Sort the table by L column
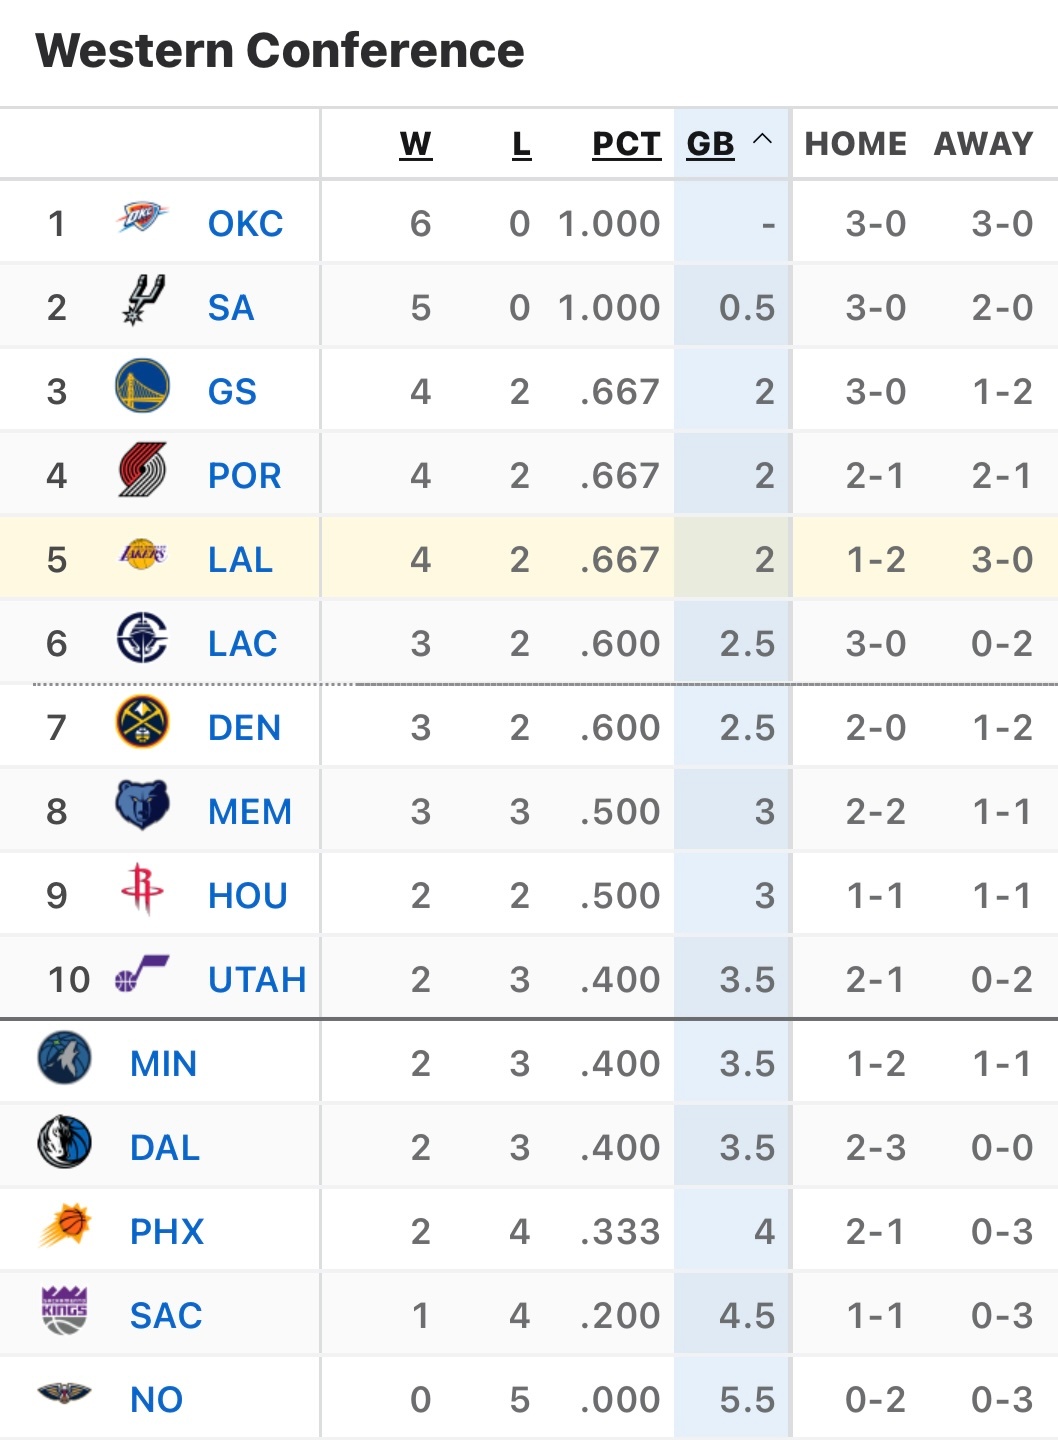The image size is (1058, 1446). [x=521, y=144]
